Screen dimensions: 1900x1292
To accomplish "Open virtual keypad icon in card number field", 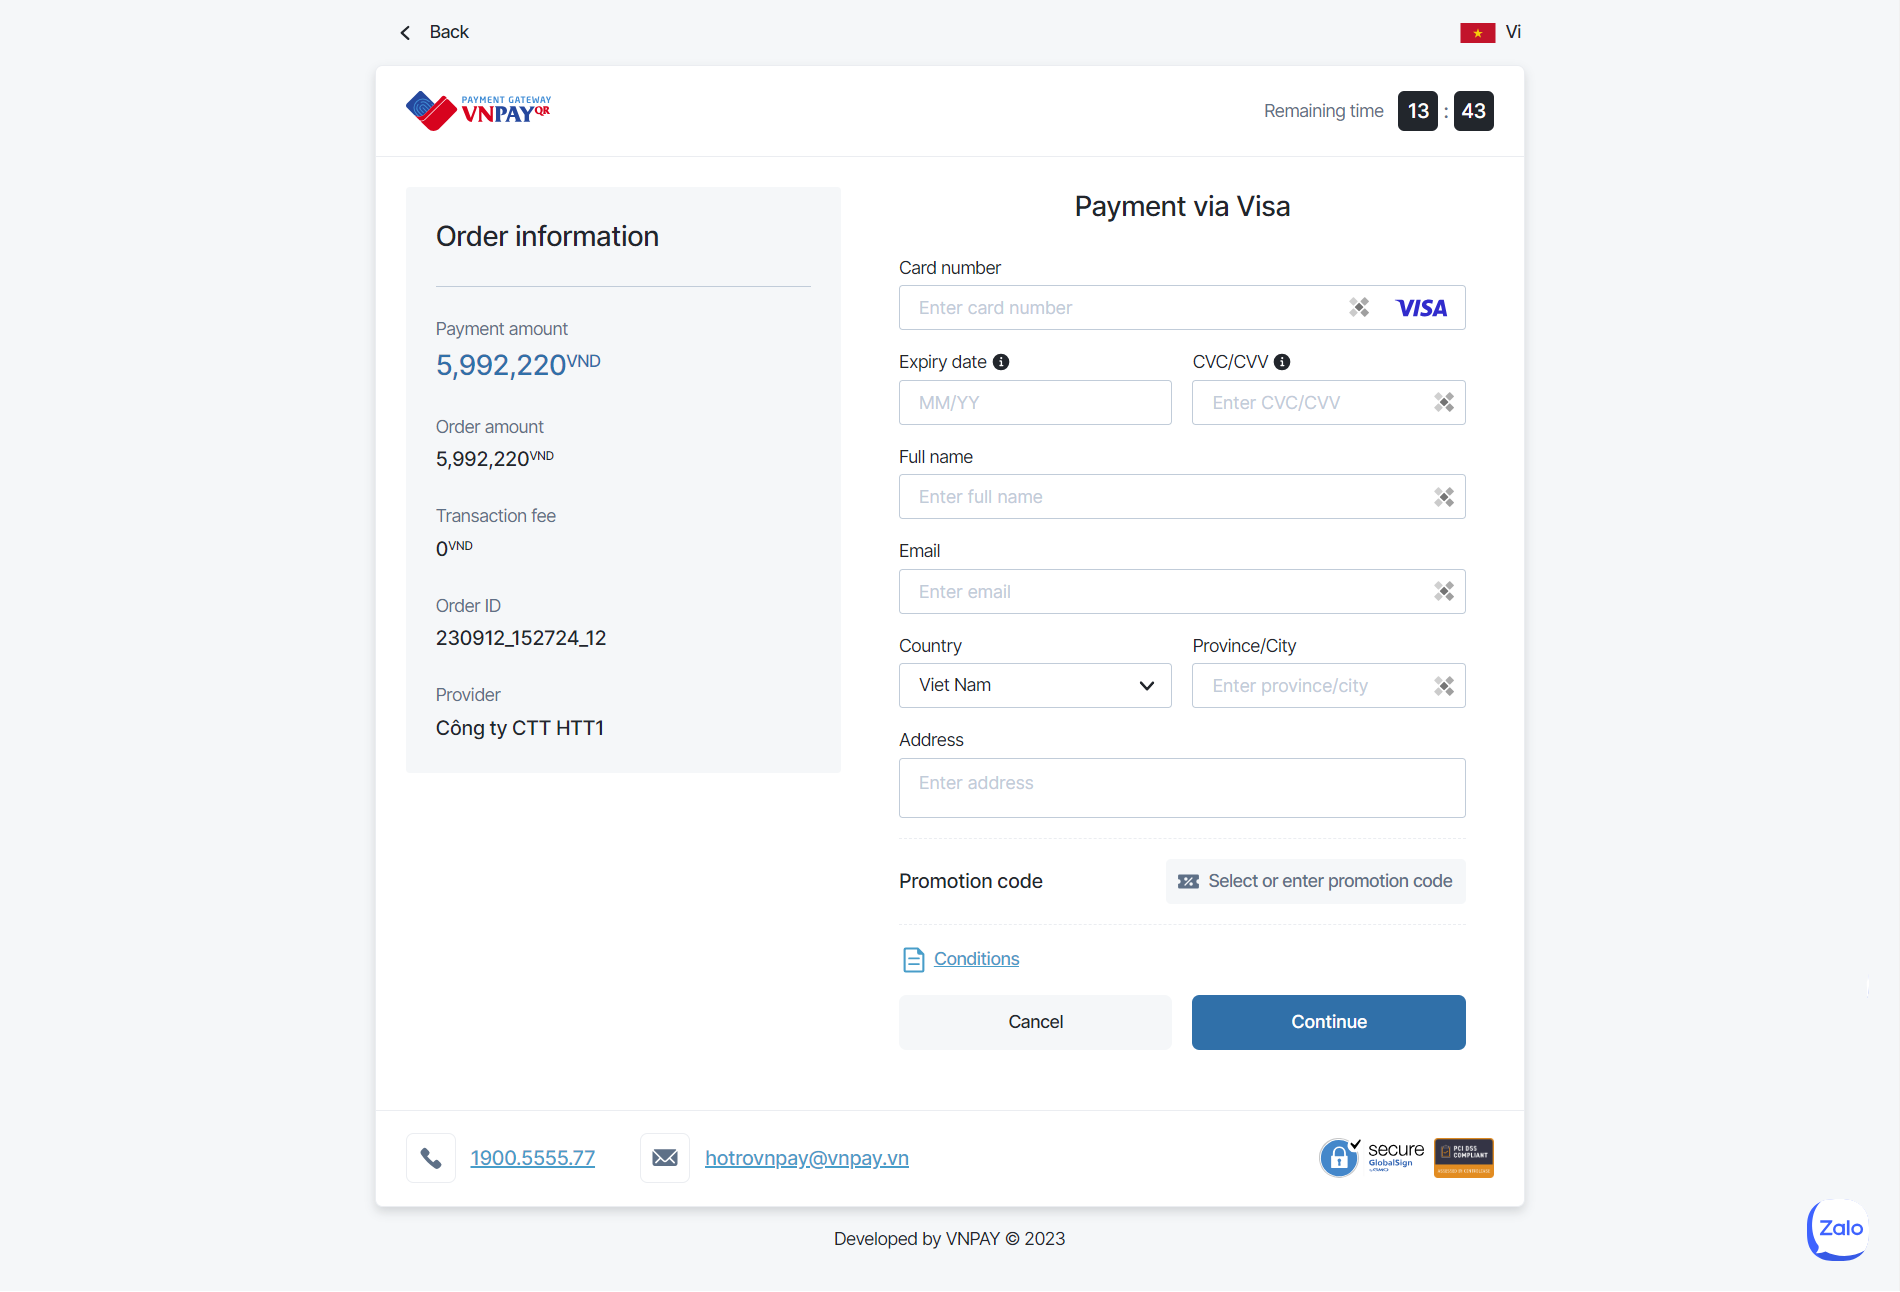I will tap(1359, 307).
